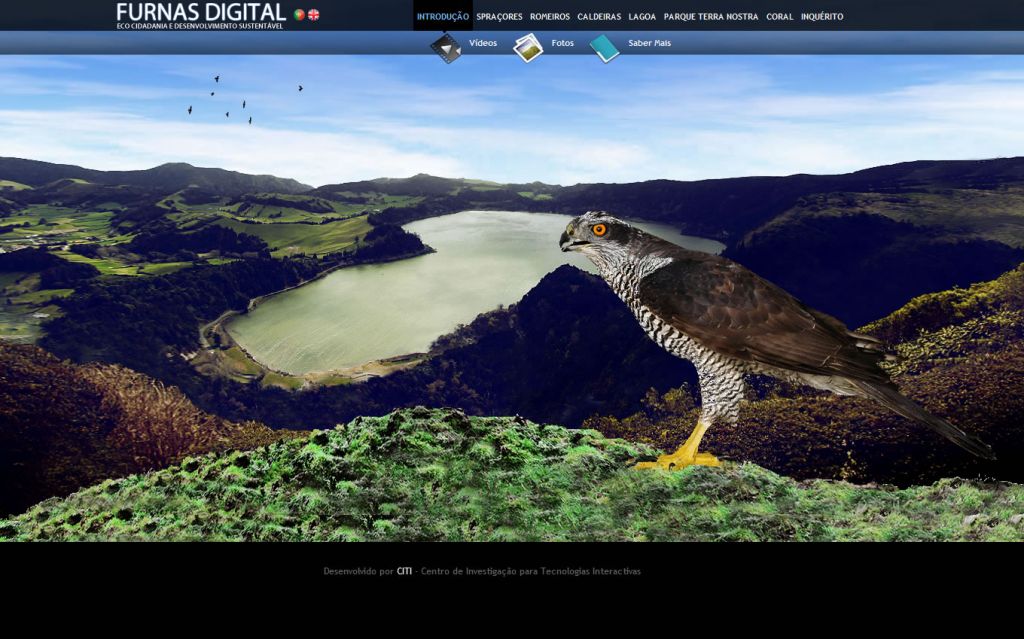Click the Fotos text link

[563, 44]
